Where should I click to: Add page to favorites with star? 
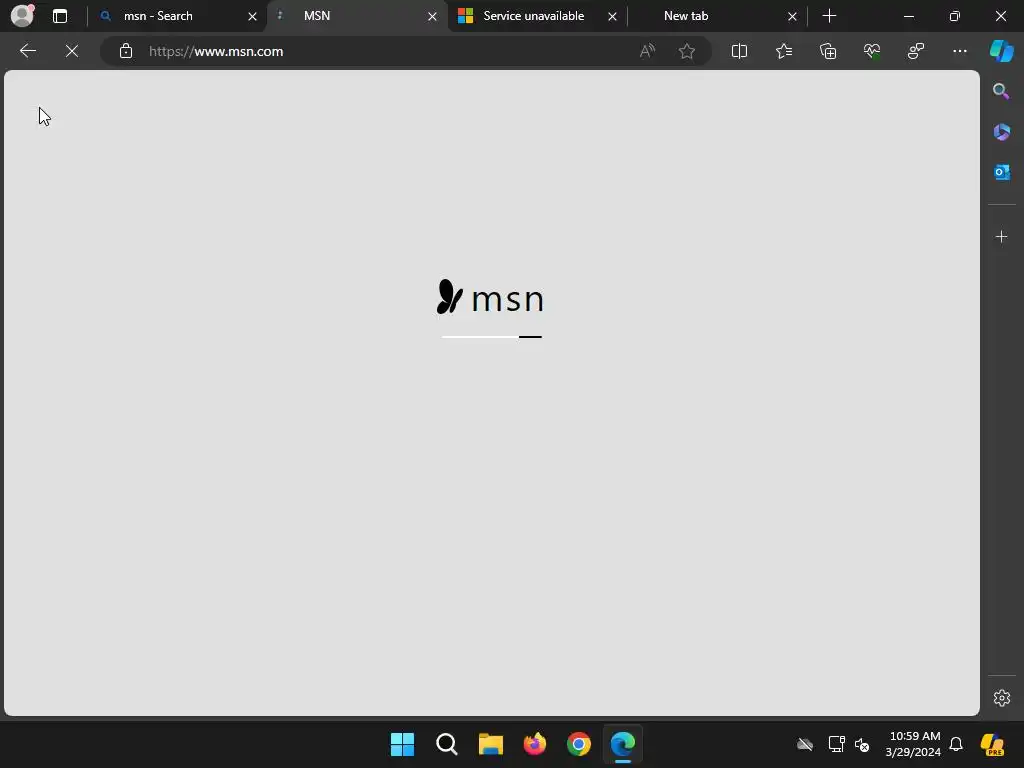(x=686, y=51)
